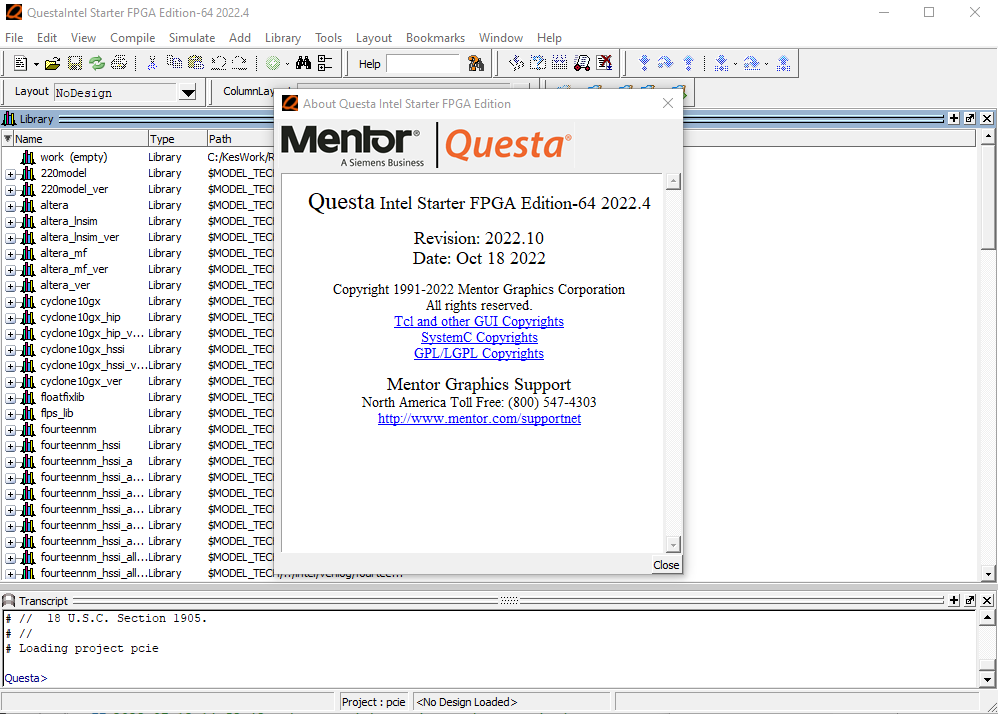
Task: Click the Redo toolbar icon
Action: [240, 63]
